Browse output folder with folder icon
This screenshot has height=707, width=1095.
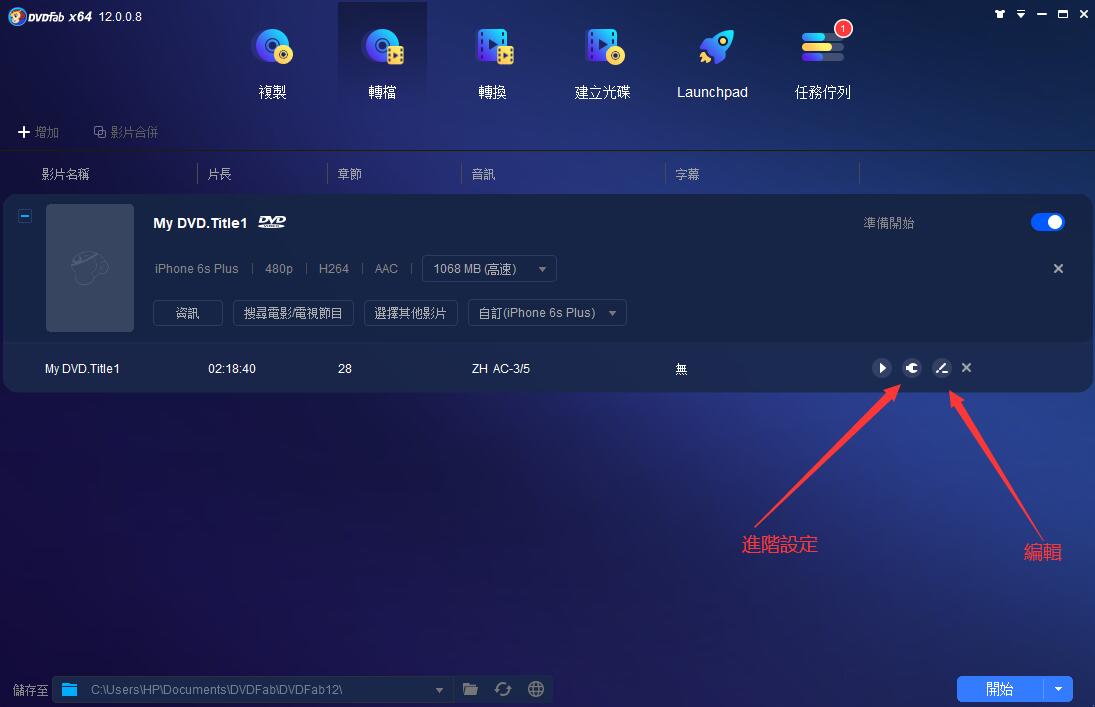471,690
